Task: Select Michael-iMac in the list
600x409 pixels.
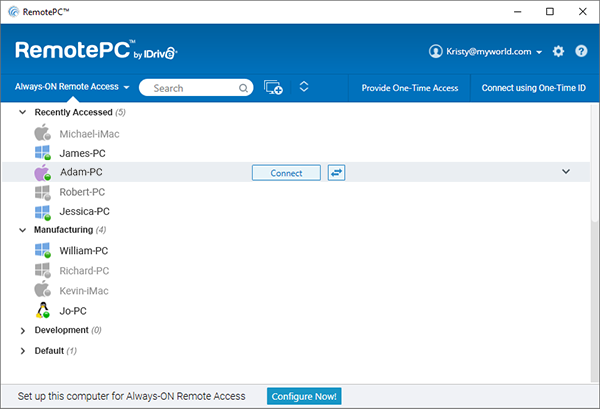Action: pos(89,134)
